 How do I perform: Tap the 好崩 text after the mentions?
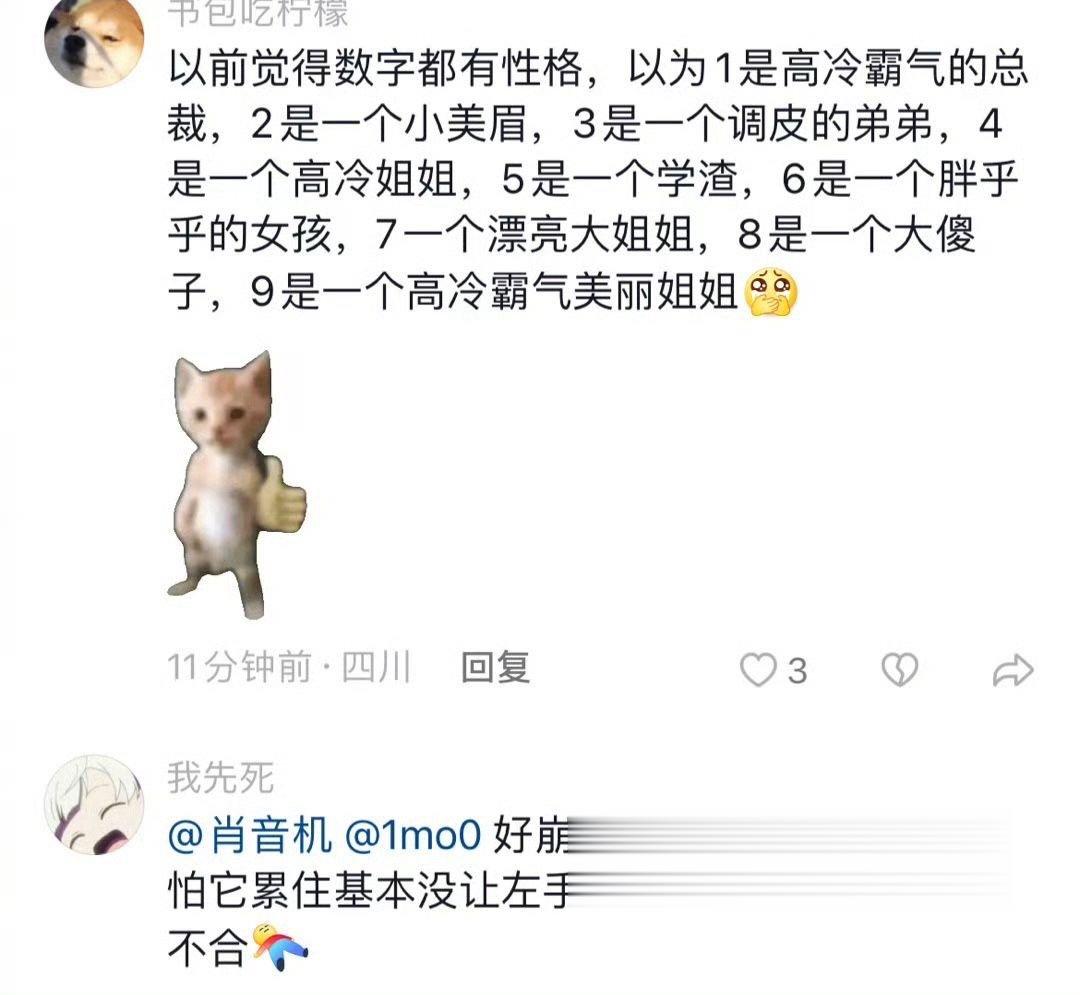(x=532, y=835)
